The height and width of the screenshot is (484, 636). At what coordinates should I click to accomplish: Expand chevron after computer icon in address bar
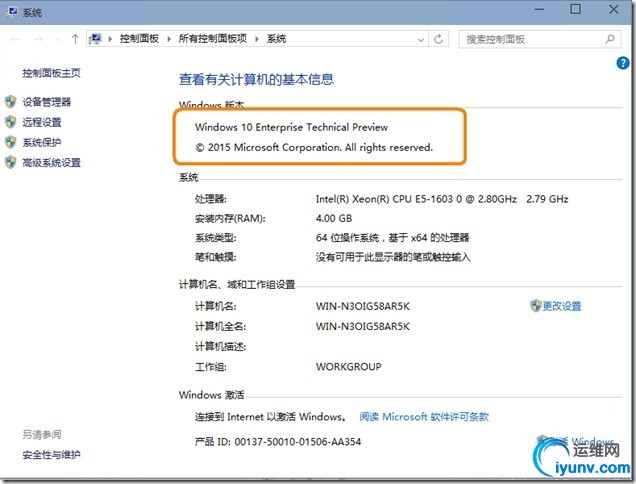110,39
